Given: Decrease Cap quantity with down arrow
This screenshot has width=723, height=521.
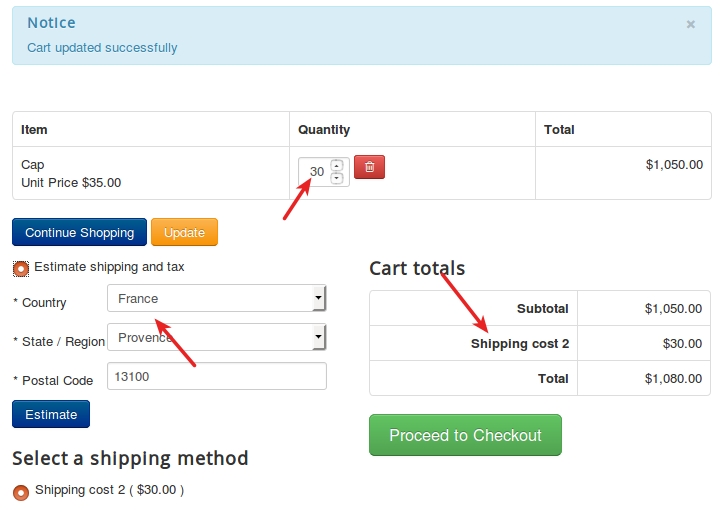Looking at the screenshot, I should click(337, 178).
